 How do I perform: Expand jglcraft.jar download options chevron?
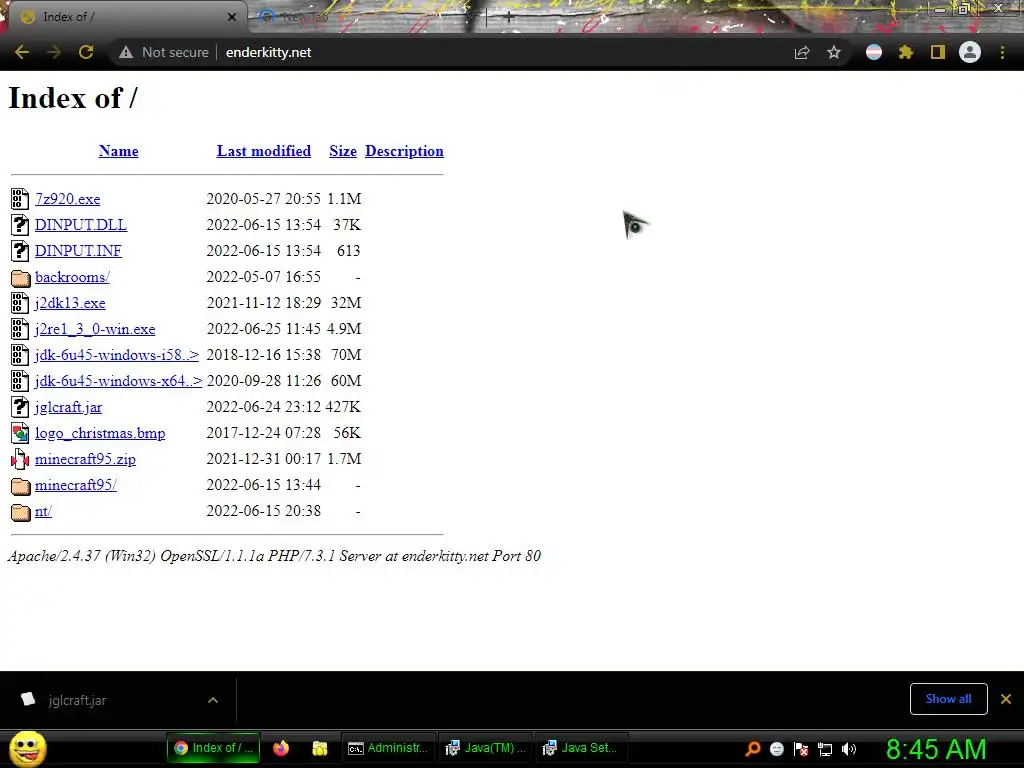click(x=213, y=700)
